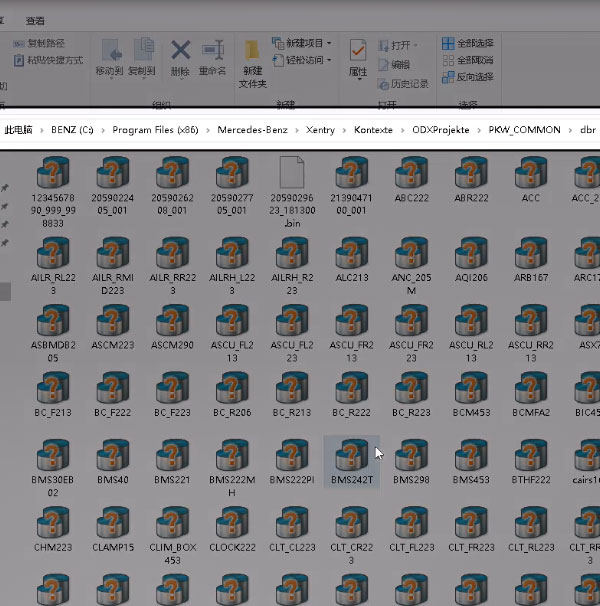This screenshot has height=606, width=600.
Task: Open the 打开 dropdown
Action: point(398,46)
